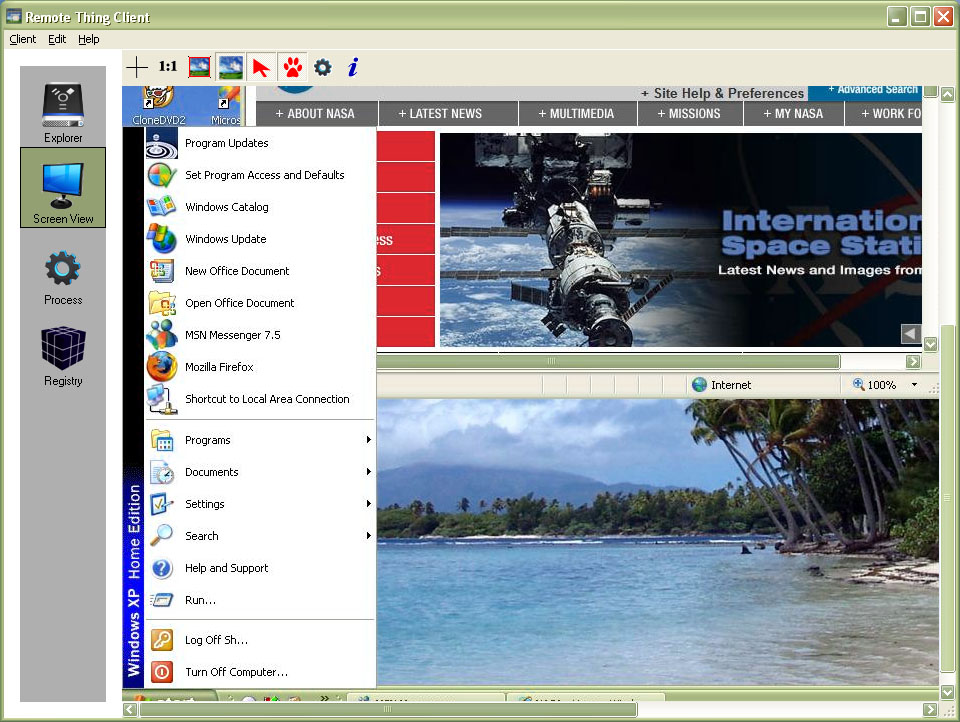The image size is (960, 722).
Task: Click the banner's previous arrow button
Action: point(910,333)
